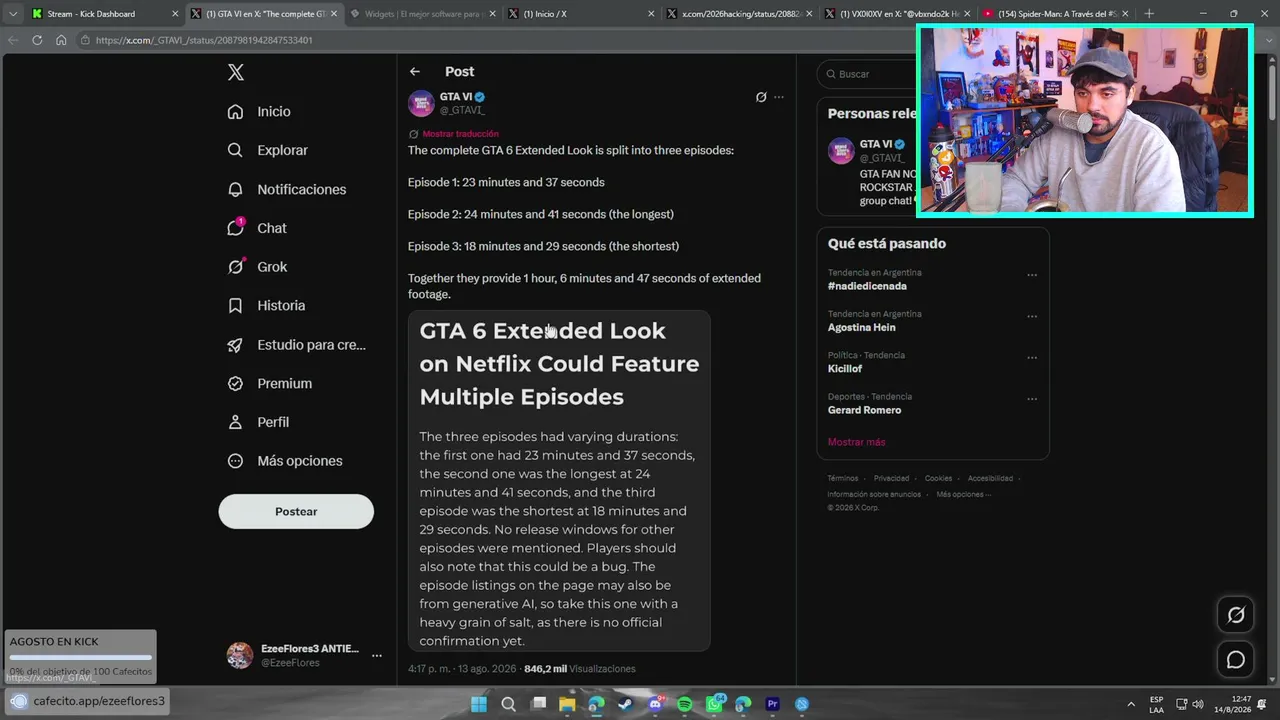Expand the Más opciones sidebar menu

285,461
